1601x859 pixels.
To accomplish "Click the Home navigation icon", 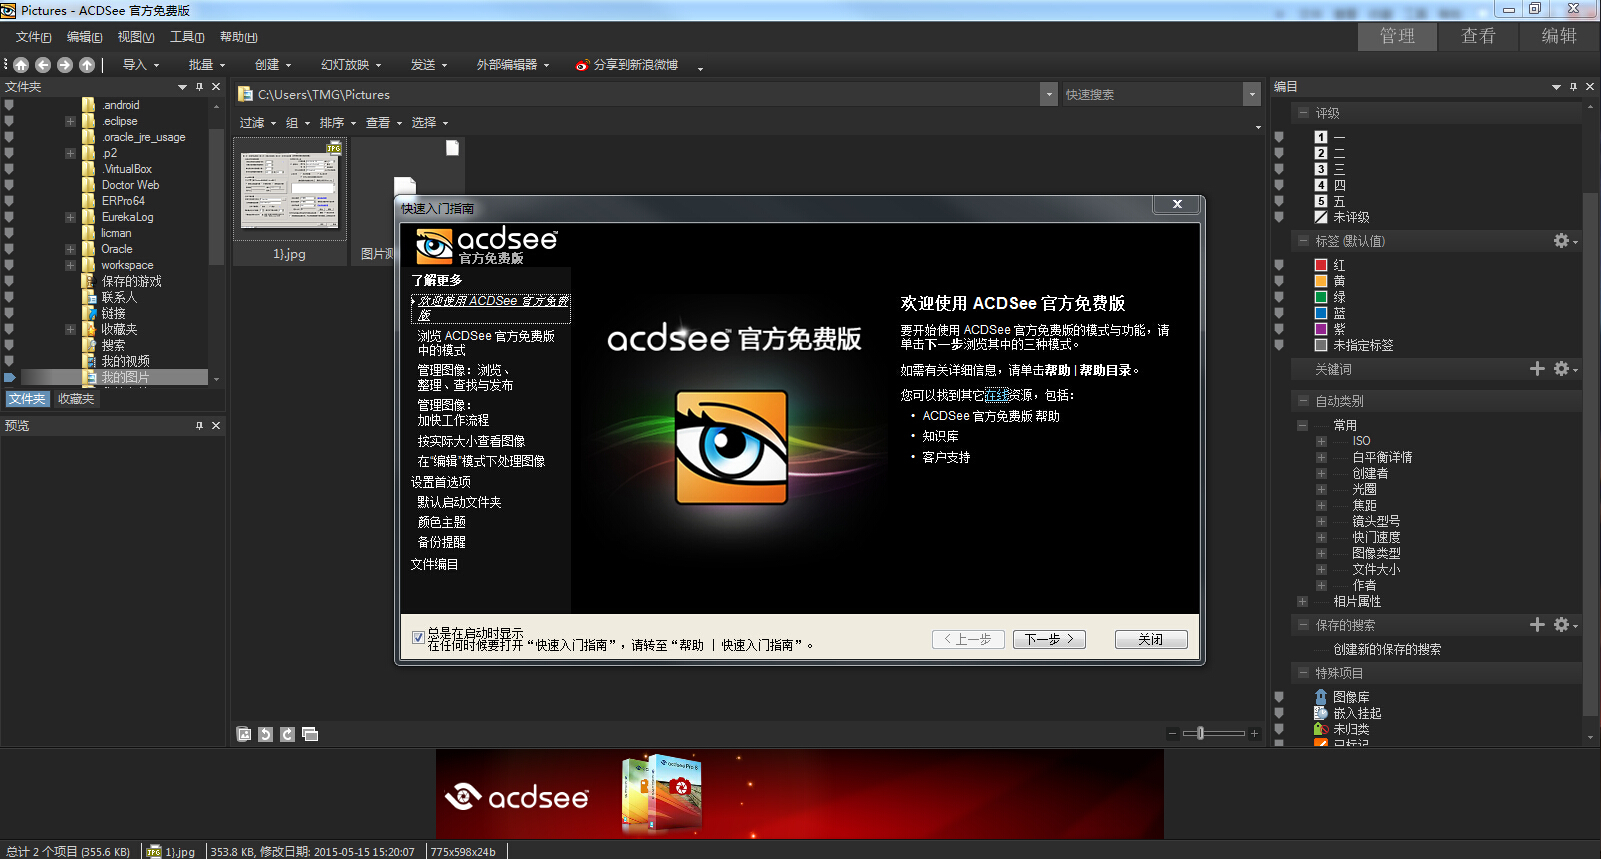I will point(21,65).
